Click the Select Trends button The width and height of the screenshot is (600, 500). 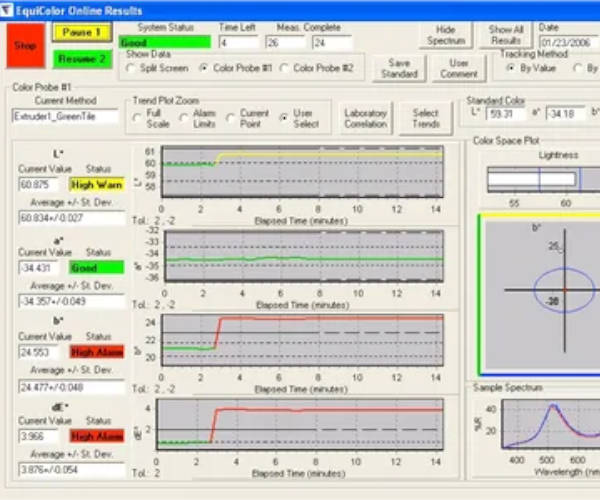click(x=426, y=119)
